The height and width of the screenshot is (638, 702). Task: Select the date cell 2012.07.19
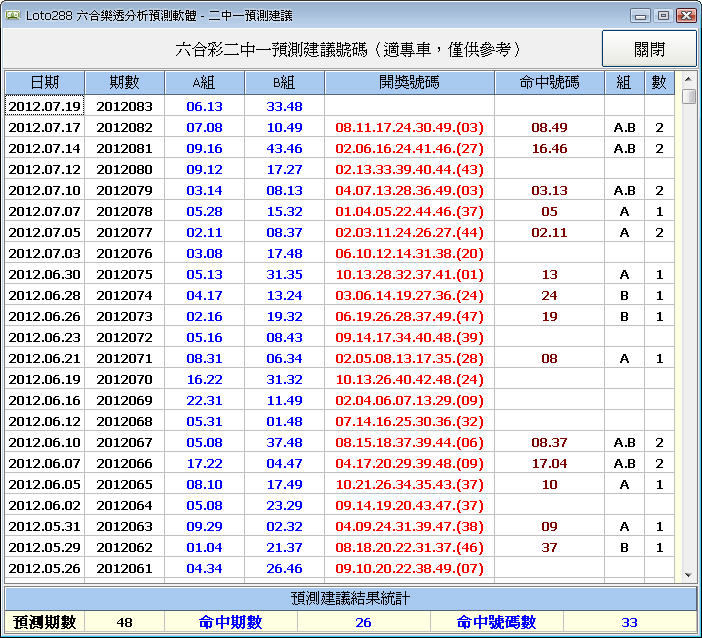point(44,106)
